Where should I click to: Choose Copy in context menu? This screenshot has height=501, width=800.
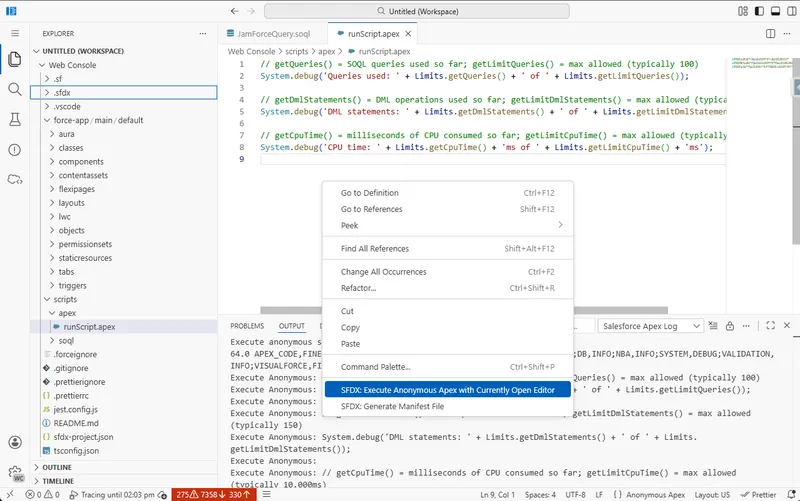[447, 328]
